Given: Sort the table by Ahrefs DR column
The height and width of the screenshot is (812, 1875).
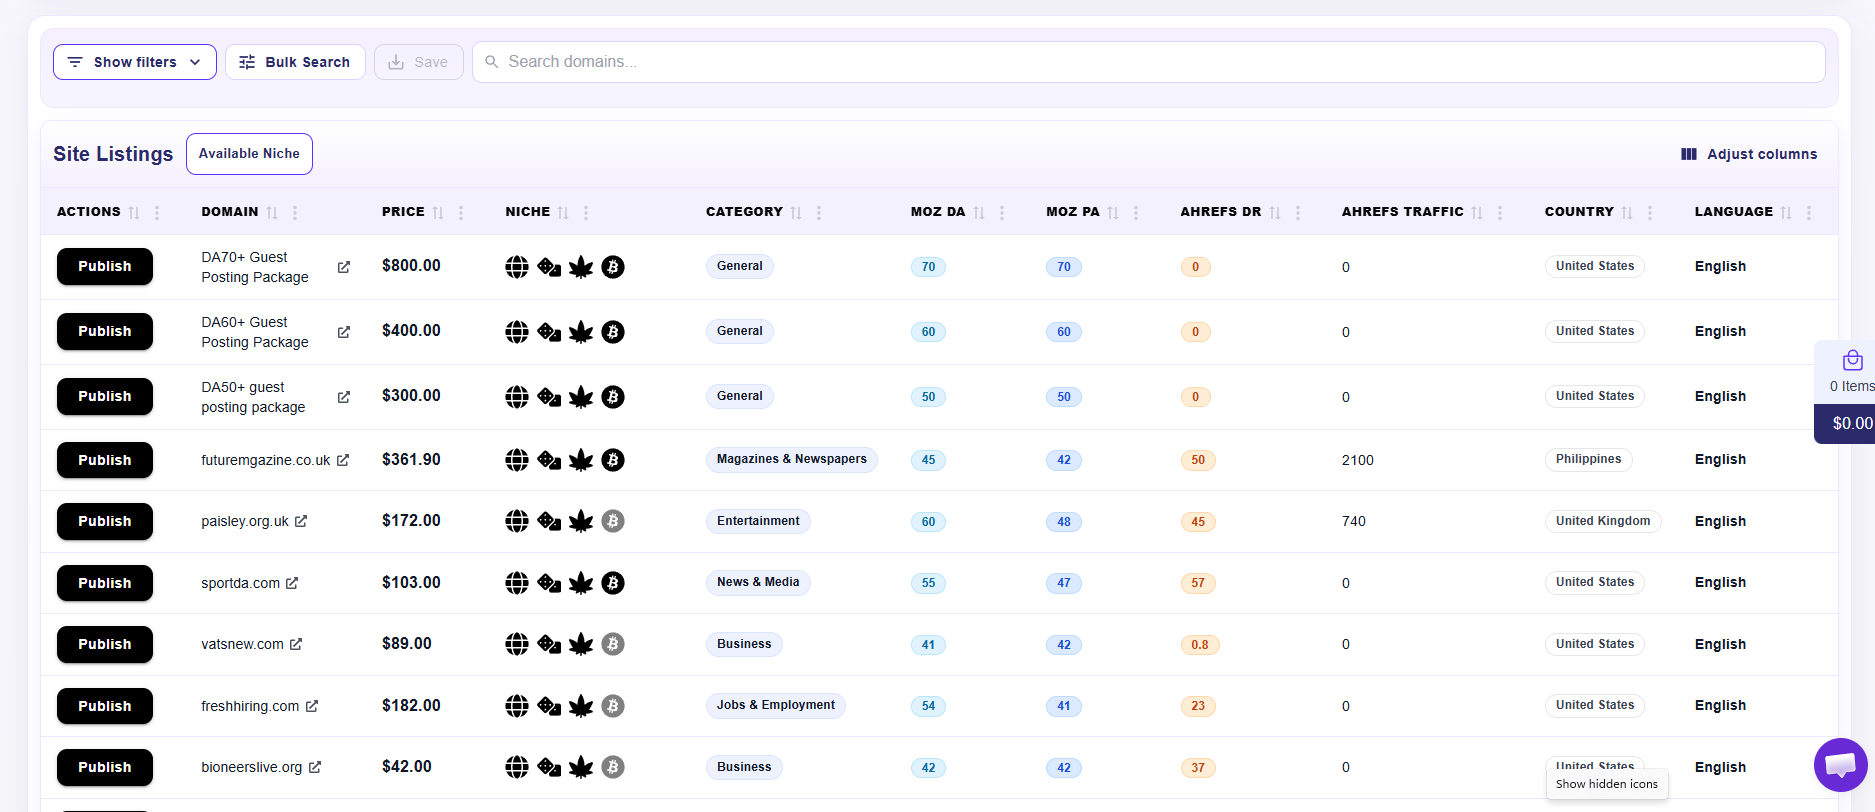Looking at the screenshot, I should 1275,213.
